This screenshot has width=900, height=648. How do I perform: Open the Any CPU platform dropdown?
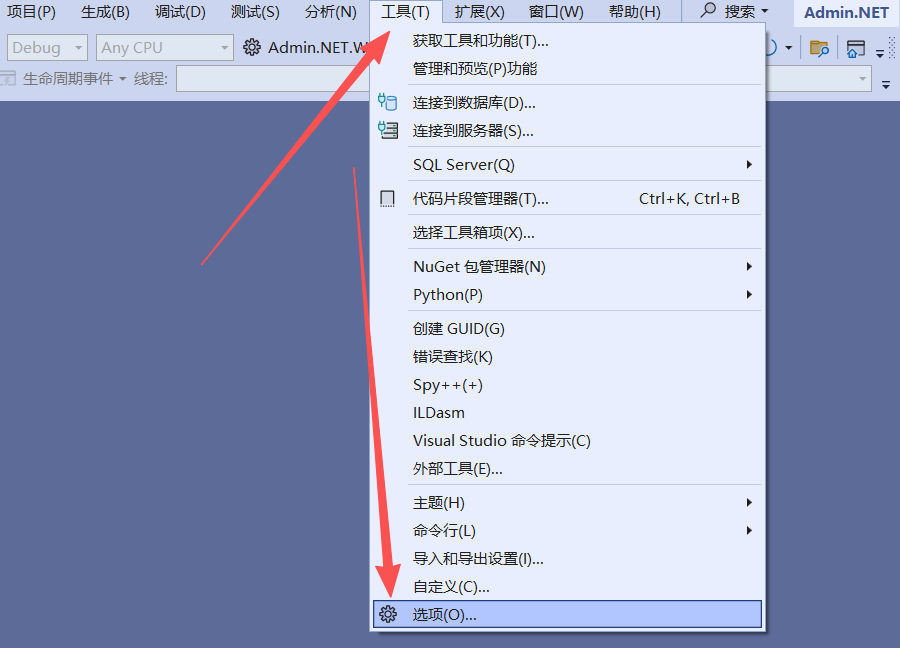tap(165, 48)
